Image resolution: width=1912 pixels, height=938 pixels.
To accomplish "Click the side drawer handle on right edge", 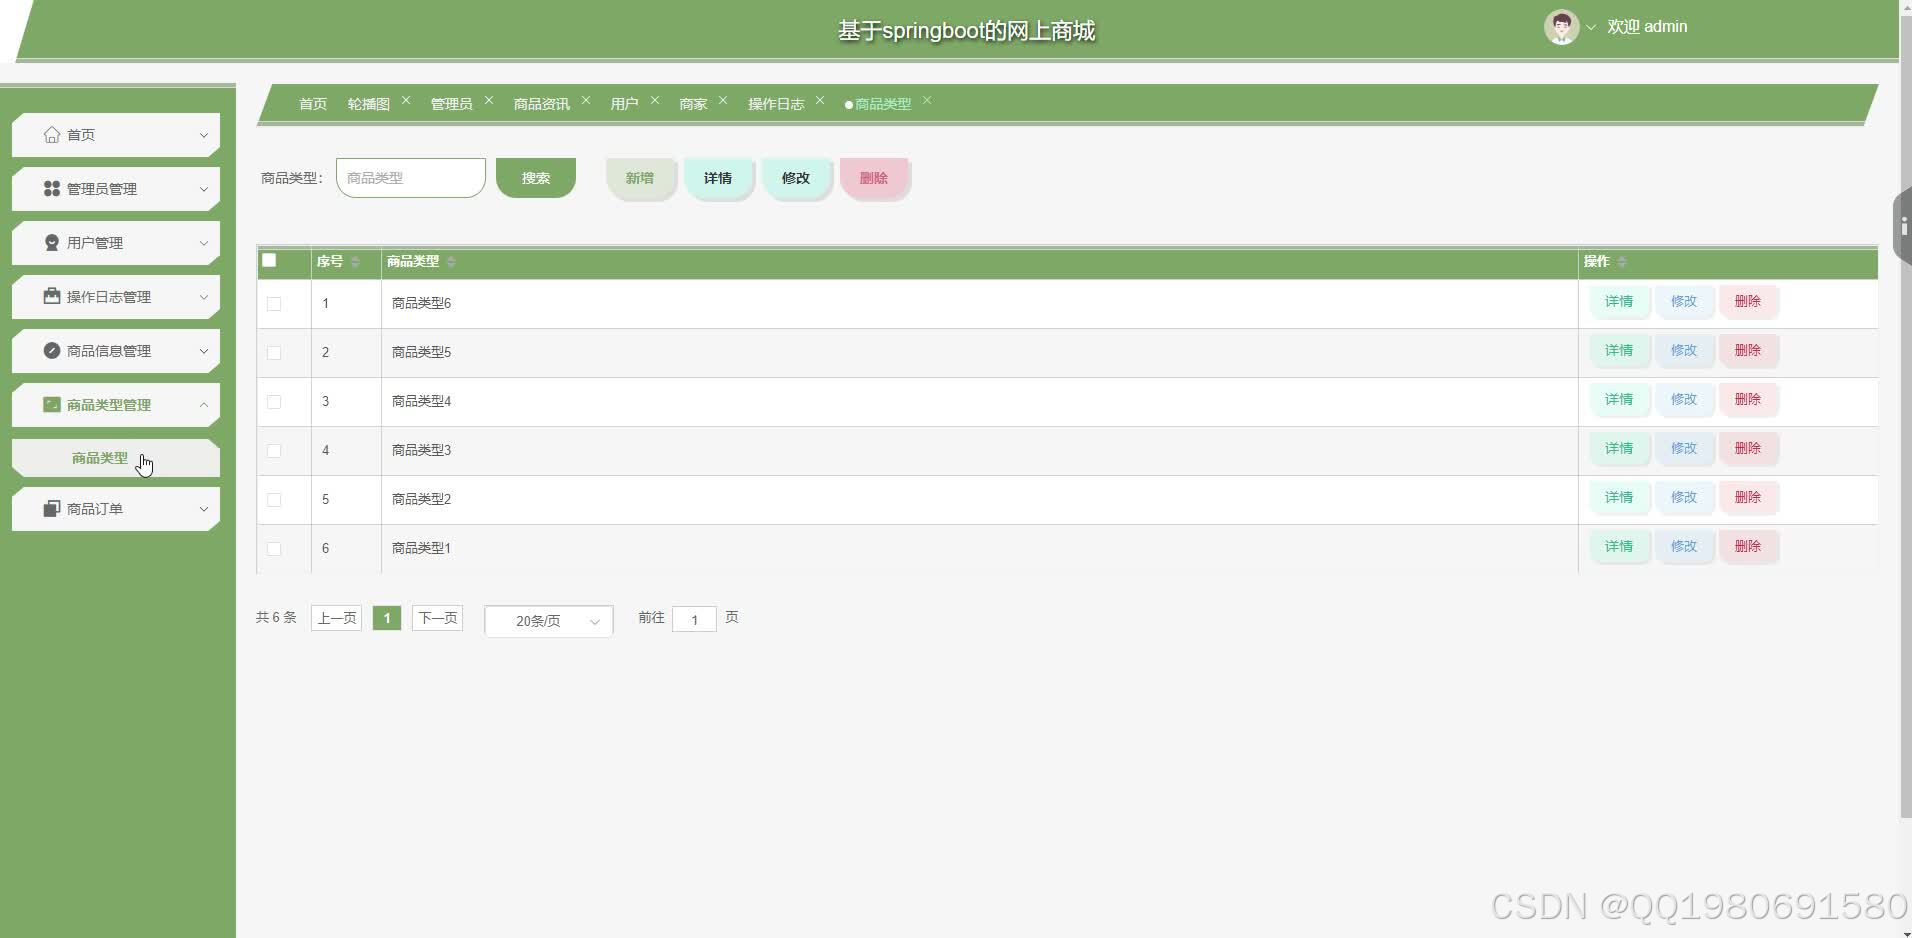I will (x=1903, y=227).
